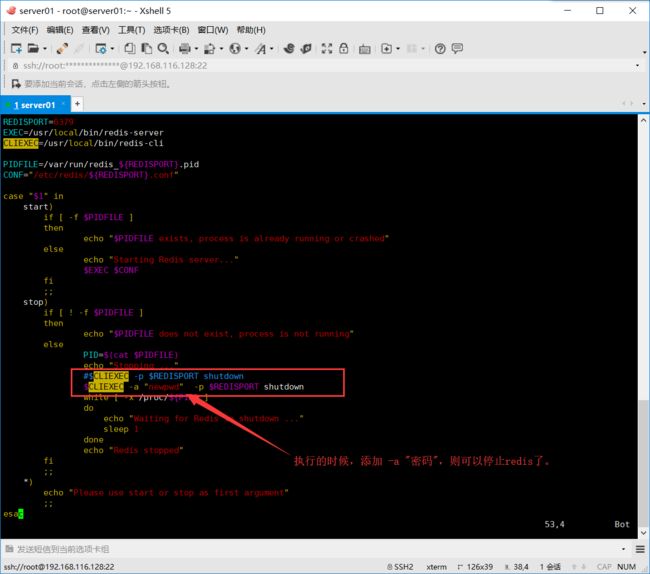Expand the compose bar dropdown arrow
Image resolution: width=650 pixels, height=574 pixels.
pyautogui.click(x=623, y=549)
